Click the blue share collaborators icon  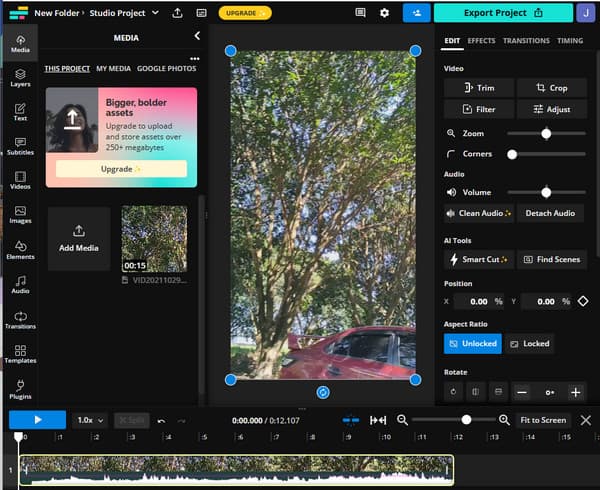point(417,13)
